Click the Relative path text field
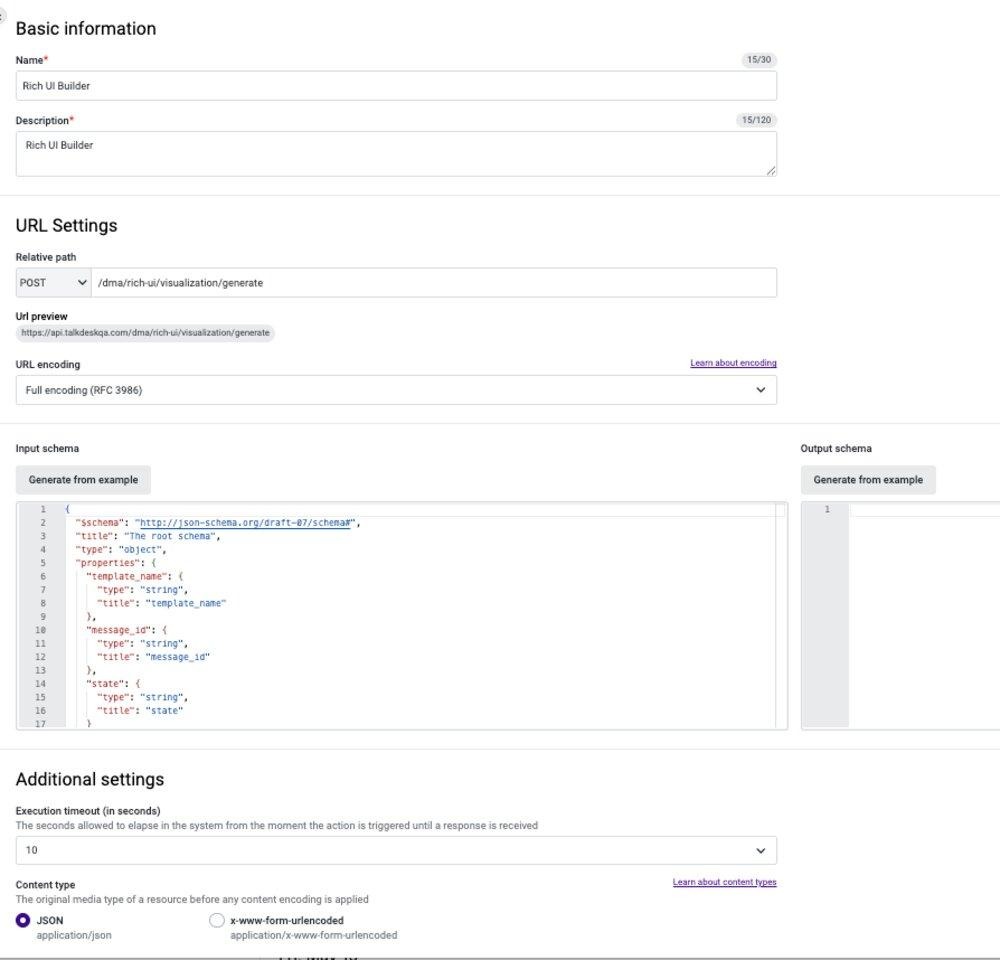The width and height of the screenshot is (1000, 960). point(434,283)
